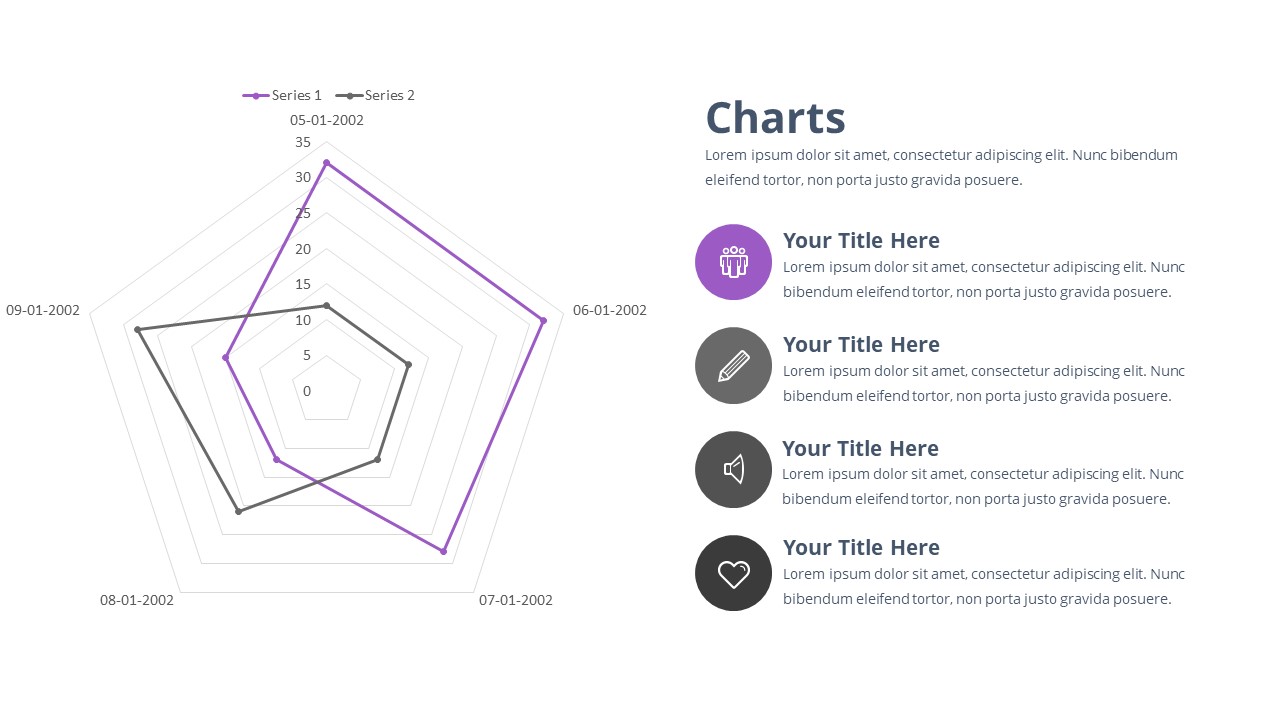This screenshot has width=1280, height=720.
Task: Select the 08-01-2002 axis label
Action: (x=137, y=600)
